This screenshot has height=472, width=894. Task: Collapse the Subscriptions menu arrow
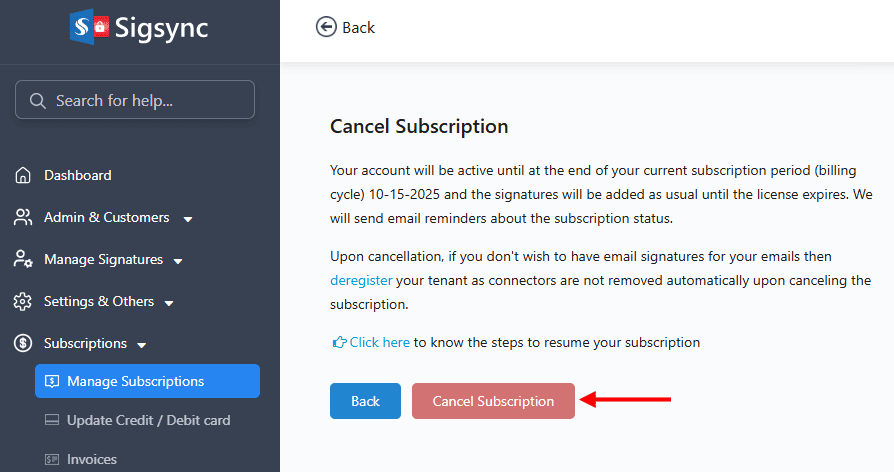[142, 345]
